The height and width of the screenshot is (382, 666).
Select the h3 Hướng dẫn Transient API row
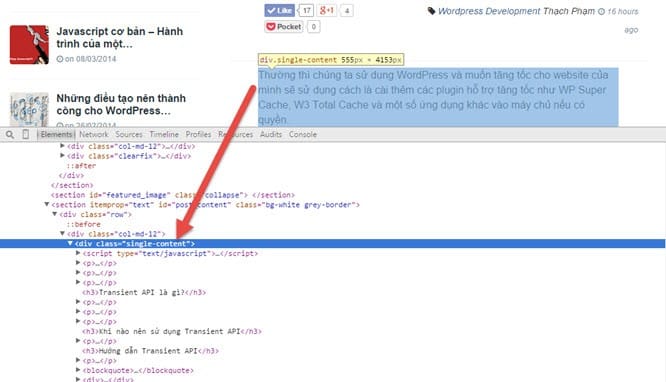[150, 351]
